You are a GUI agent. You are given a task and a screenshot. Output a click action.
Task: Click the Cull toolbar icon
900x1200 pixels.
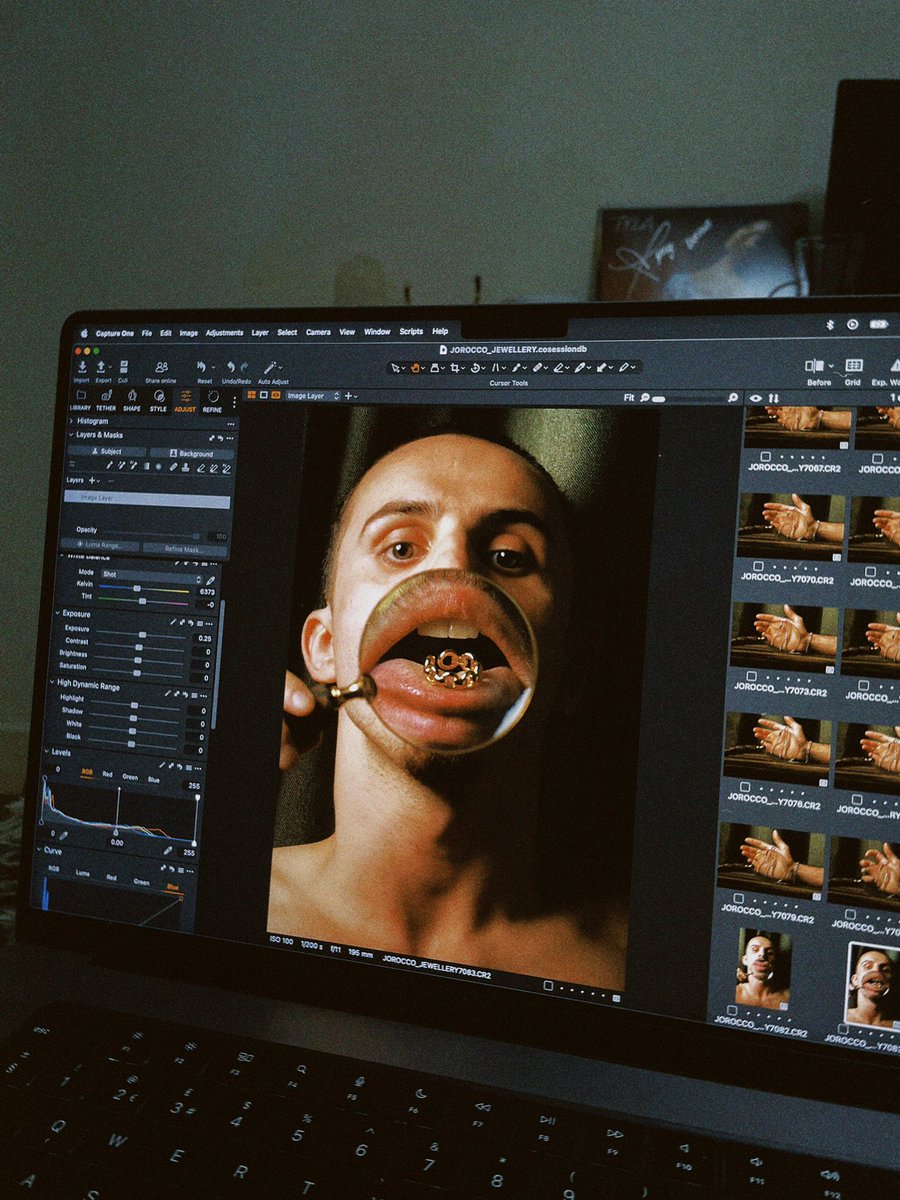coord(124,367)
